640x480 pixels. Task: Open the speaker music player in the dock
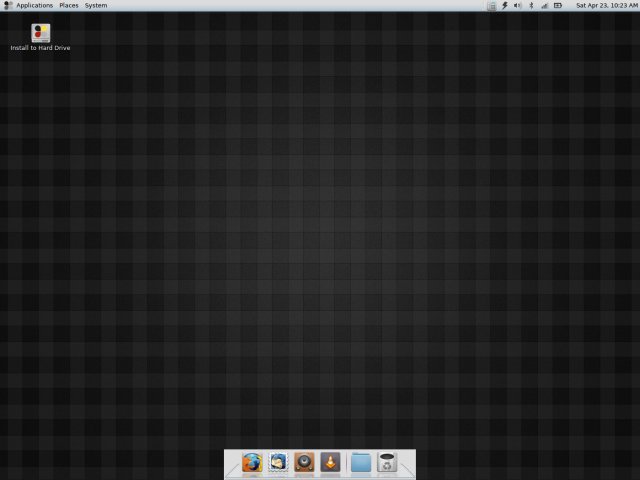(304, 462)
